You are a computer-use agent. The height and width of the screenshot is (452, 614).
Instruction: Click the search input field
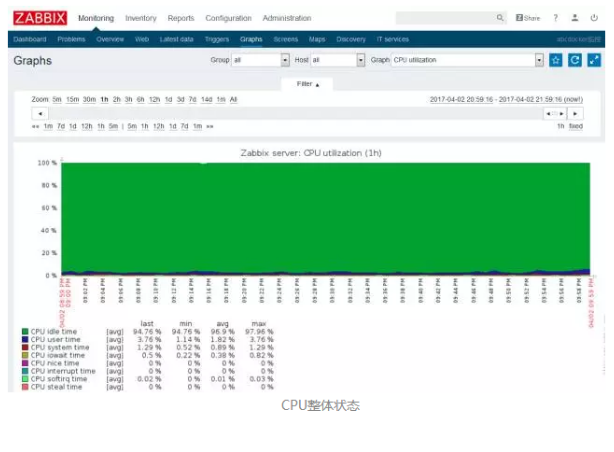point(446,18)
